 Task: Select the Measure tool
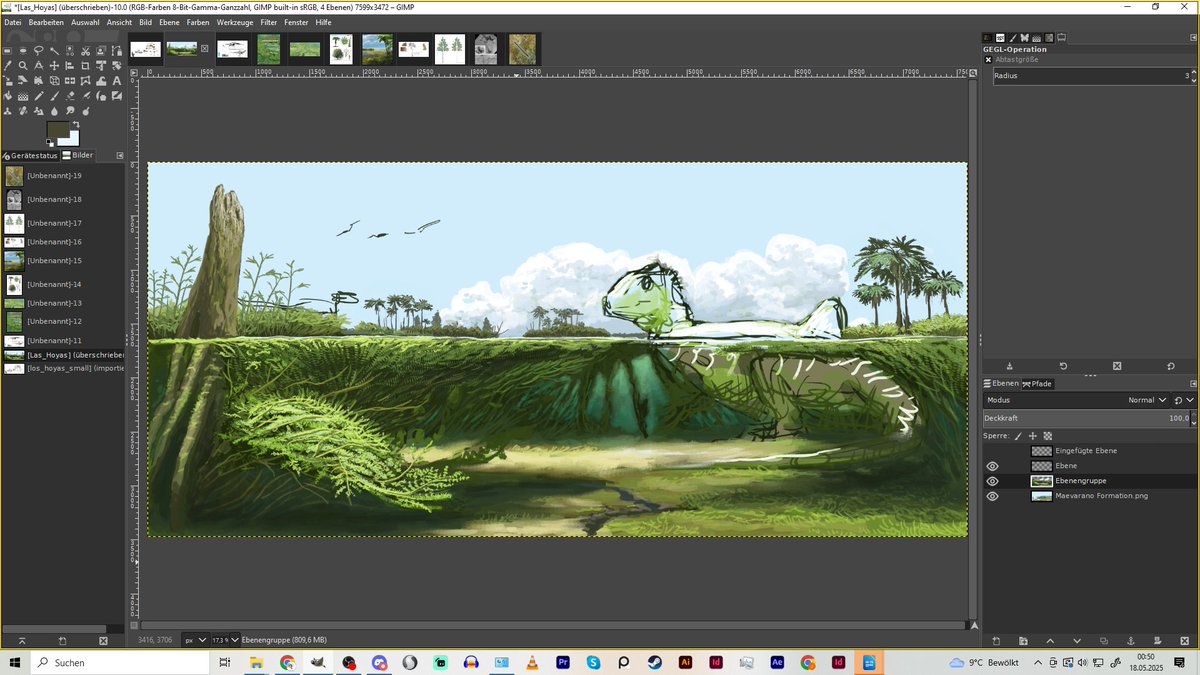point(38,66)
